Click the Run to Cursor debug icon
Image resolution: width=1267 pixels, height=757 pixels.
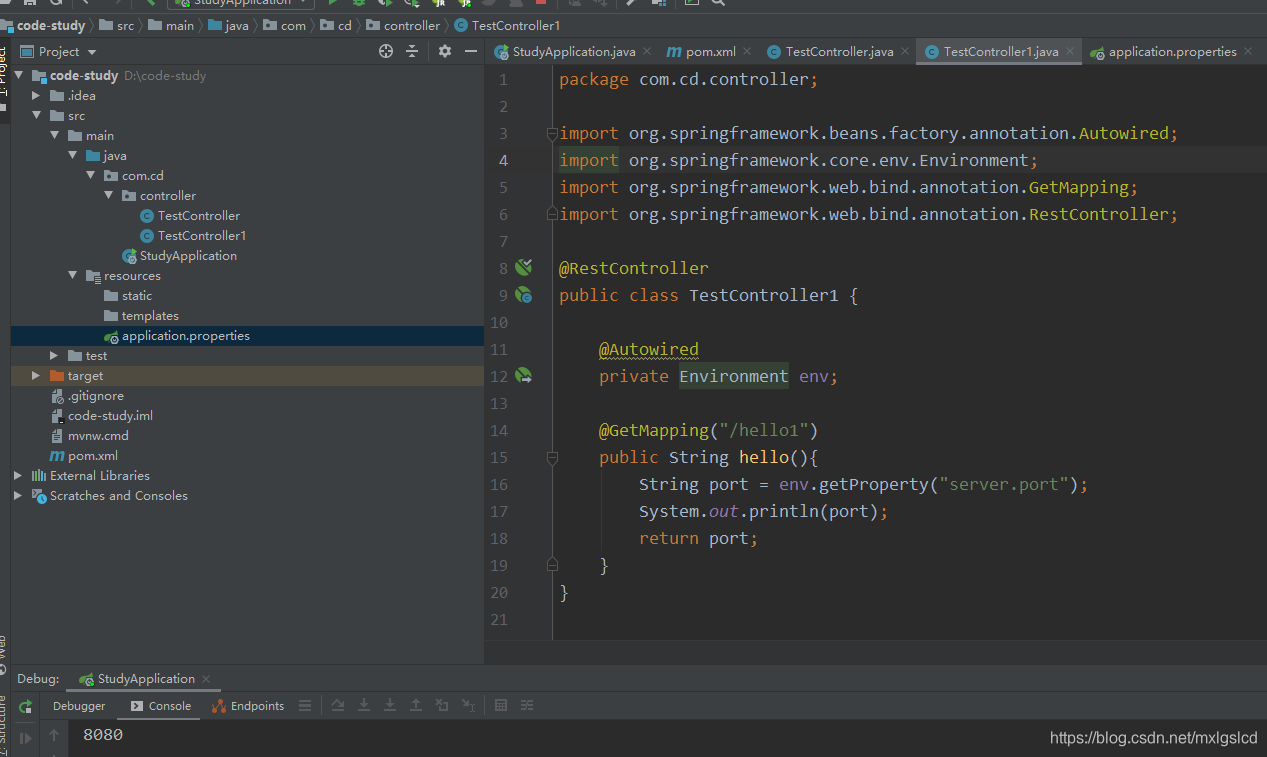(x=468, y=706)
